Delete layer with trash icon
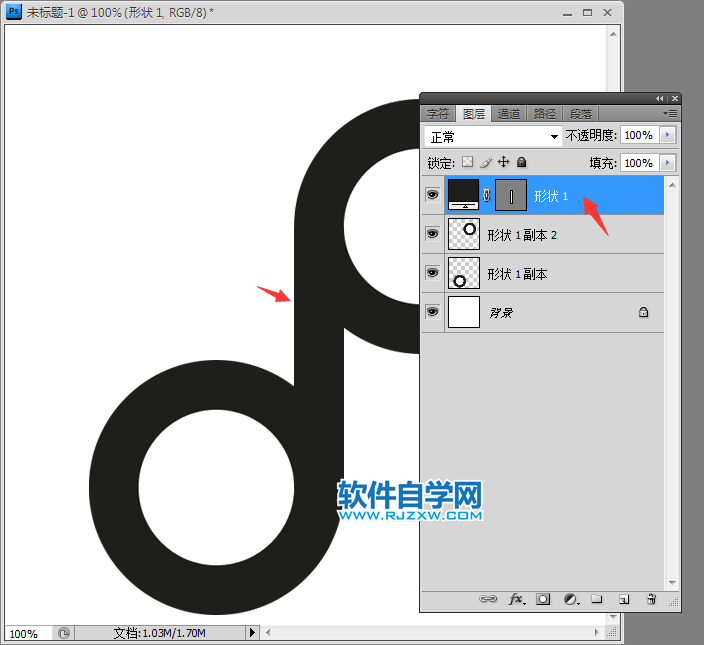 [651, 599]
